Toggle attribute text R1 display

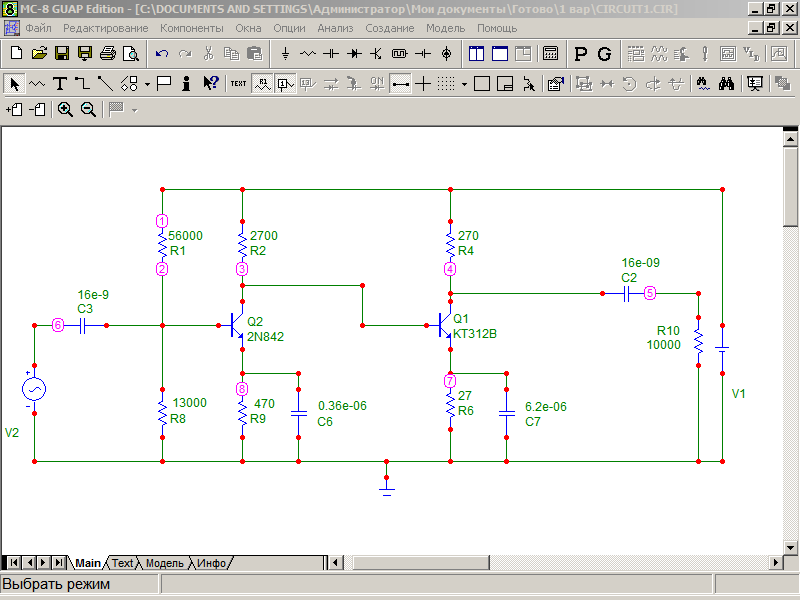262,83
